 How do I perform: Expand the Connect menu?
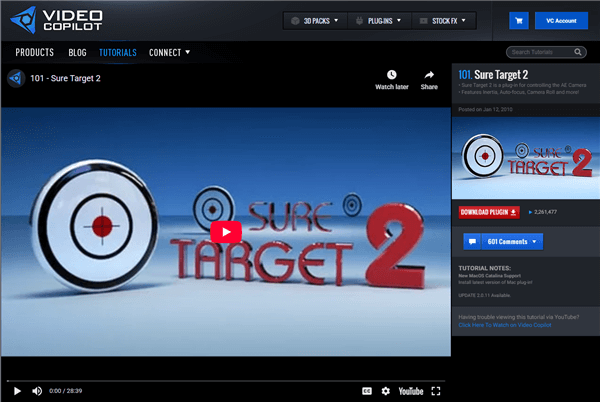point(170,52)
